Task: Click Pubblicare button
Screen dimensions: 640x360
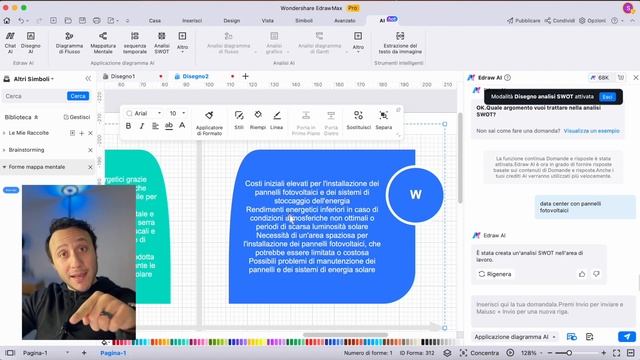Action: [523, 20]
